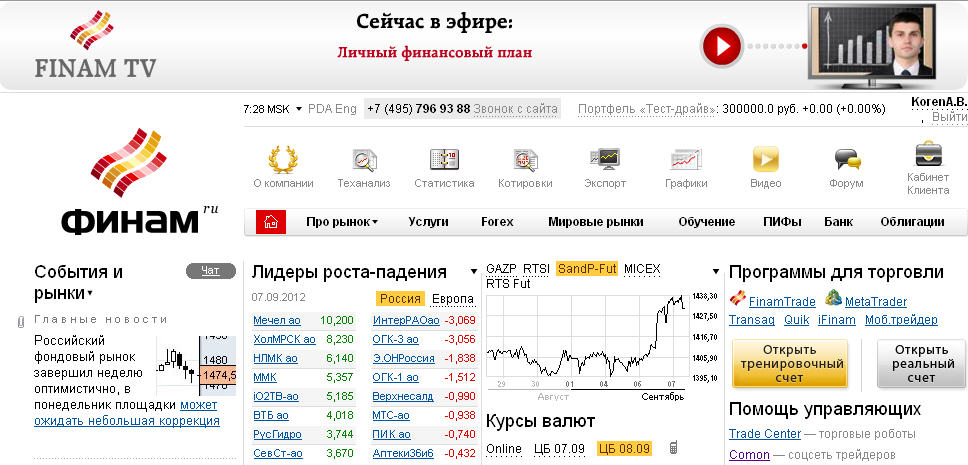968x465 pixels.
Task: Open the Обучение menu item
Action: pos(707,222)
